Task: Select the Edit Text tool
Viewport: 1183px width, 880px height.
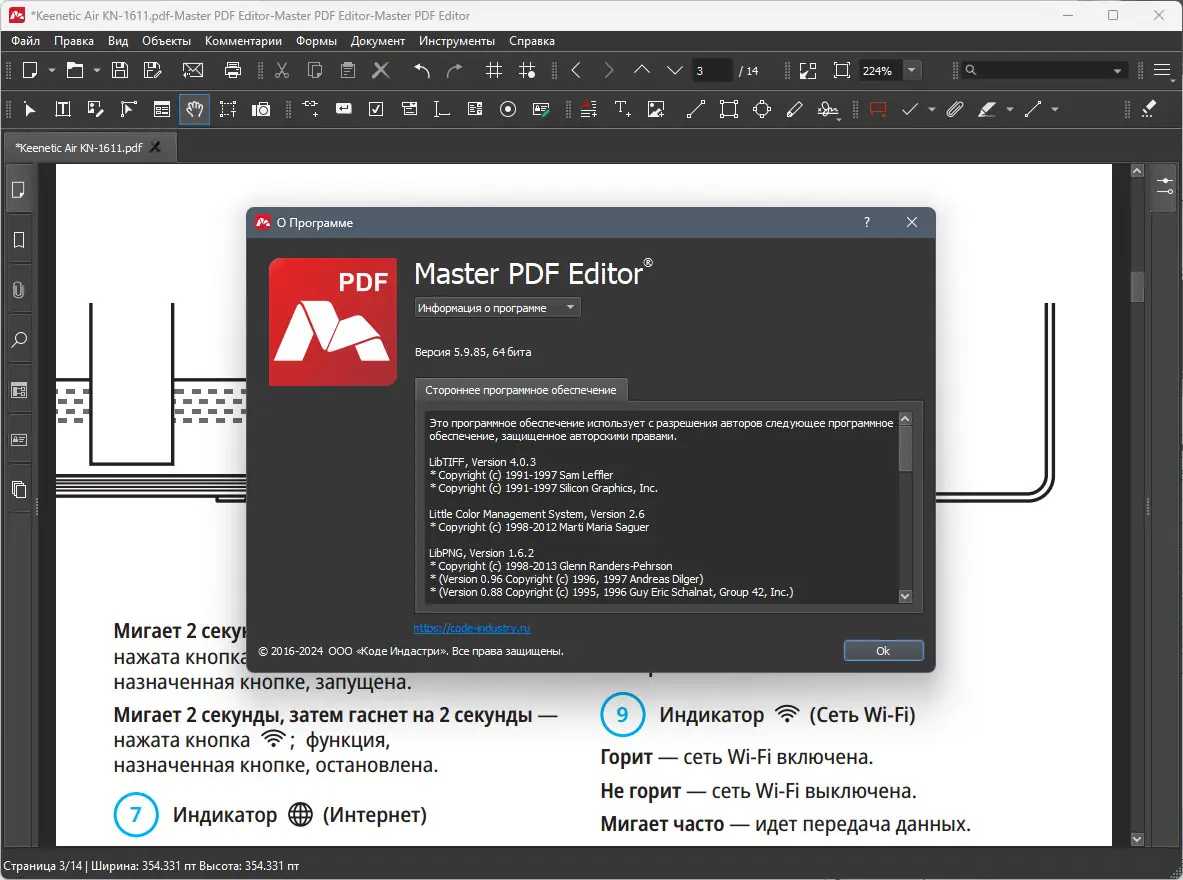Action: click(x=63, y=109)
